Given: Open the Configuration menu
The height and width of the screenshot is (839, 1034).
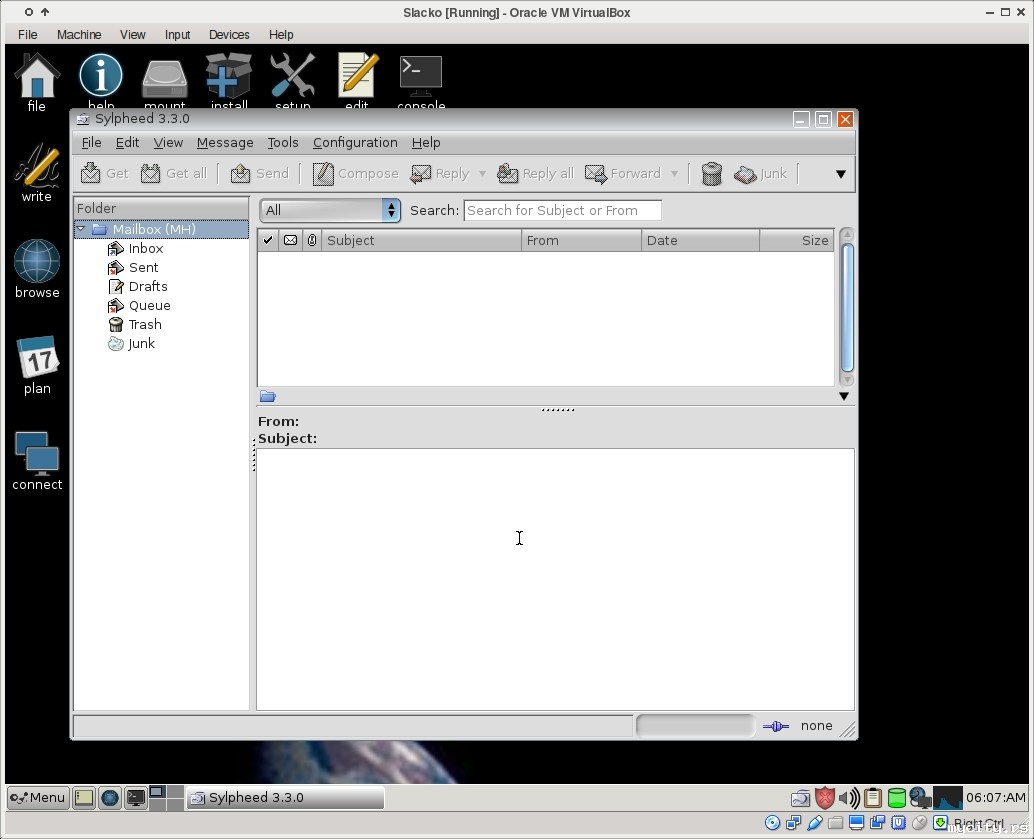Looking at the screenshot, I should (x=355, y=142).
